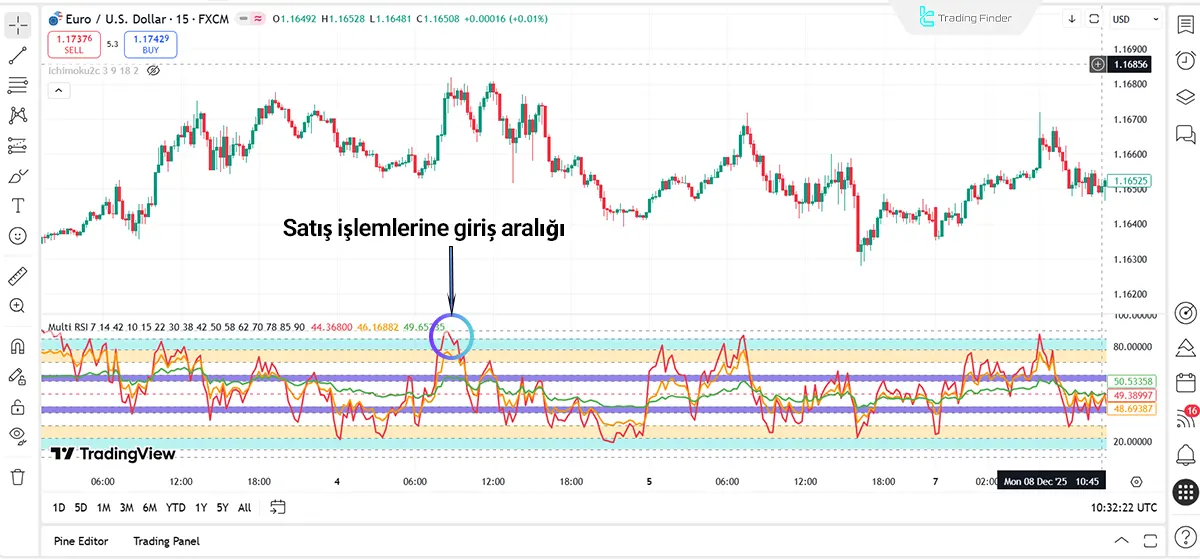Toggle lock all drawings
Viewport: 1200px width, 559px height.
click(17, 407)
